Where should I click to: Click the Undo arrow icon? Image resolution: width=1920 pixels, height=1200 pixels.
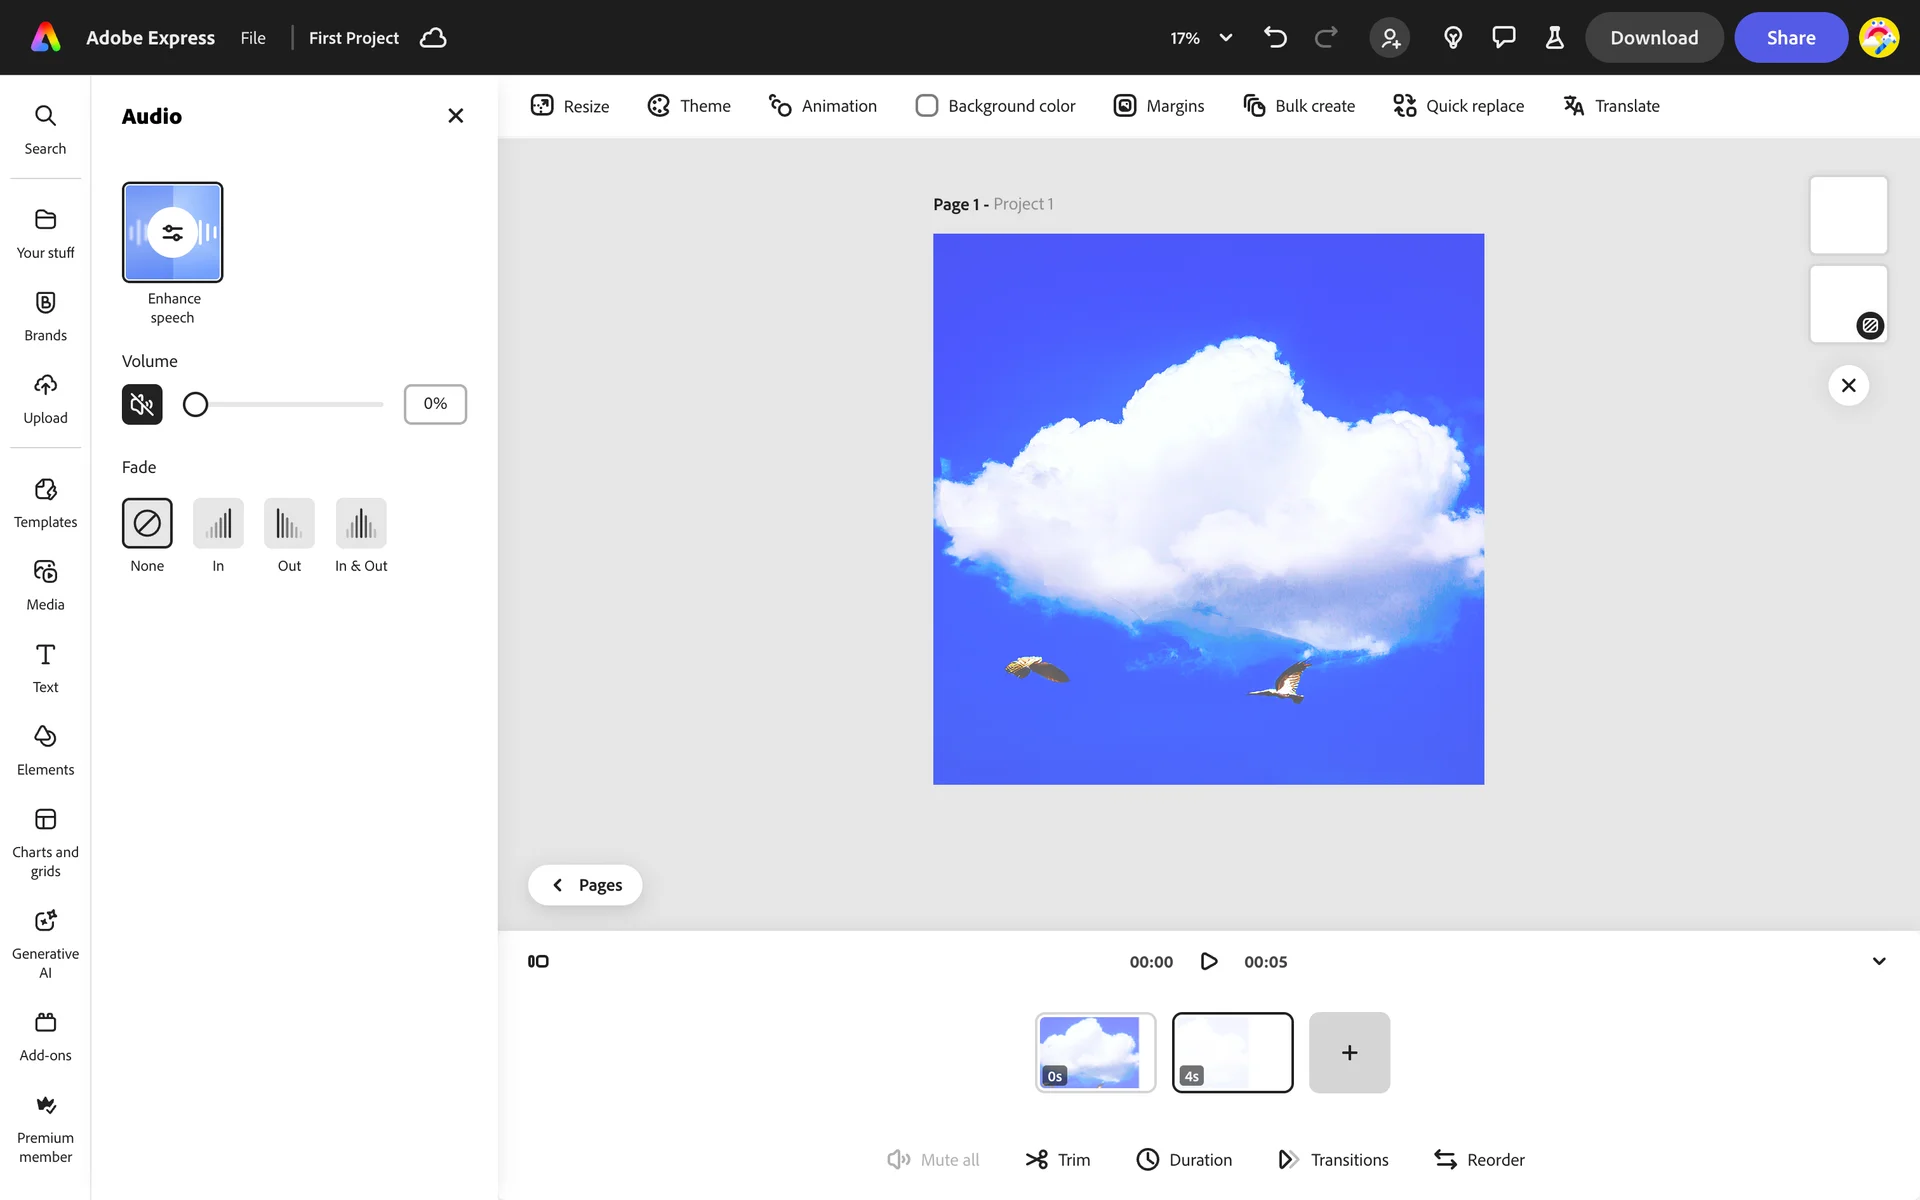[1275, 38]
